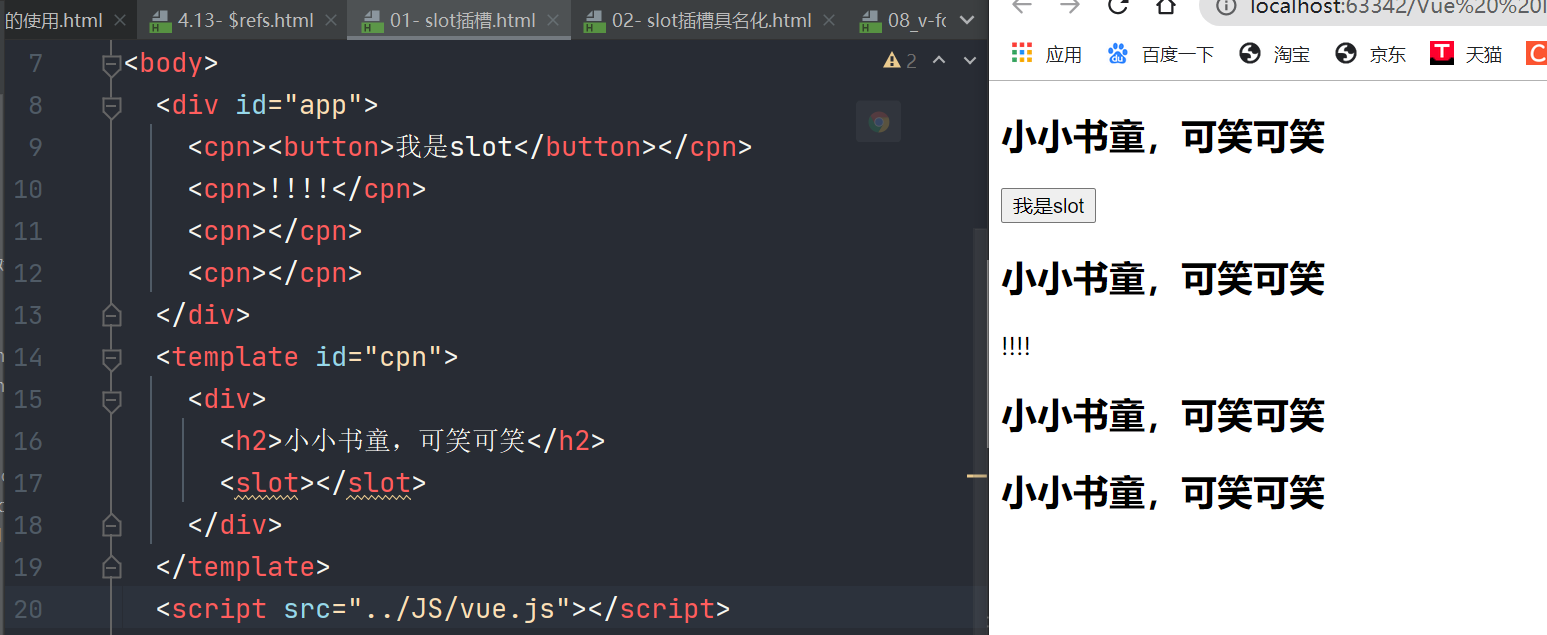Open the 淘宝 bookmark
The height and width of the screenshot is (635, 1547).
(1274, 54)
